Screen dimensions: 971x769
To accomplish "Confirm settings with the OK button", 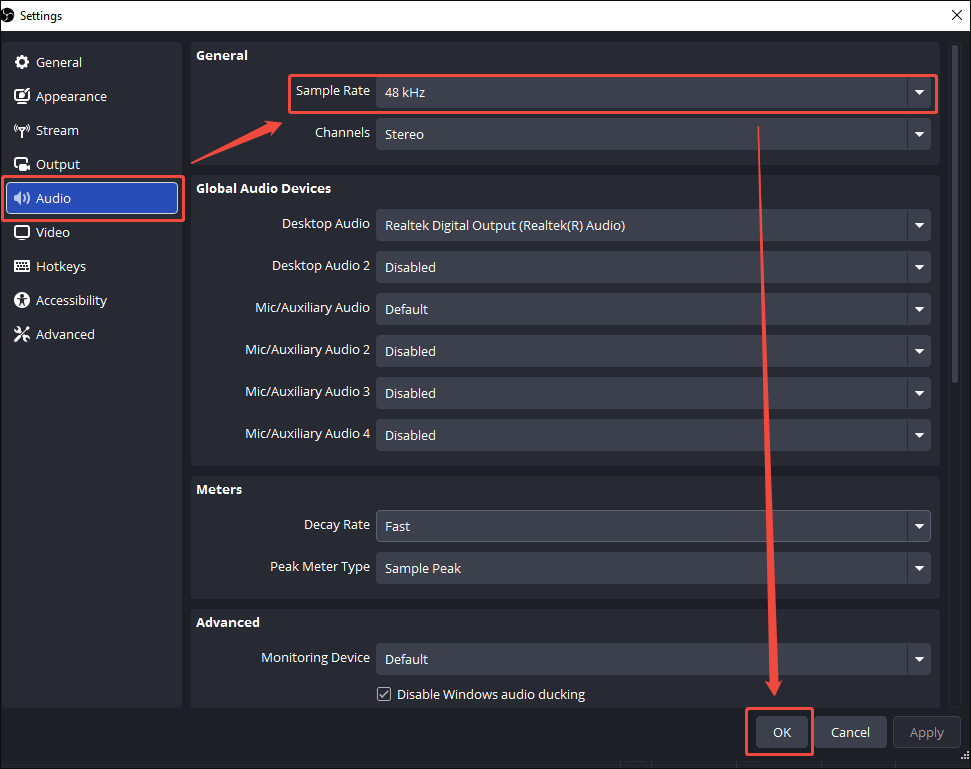I will click(779, 732).
